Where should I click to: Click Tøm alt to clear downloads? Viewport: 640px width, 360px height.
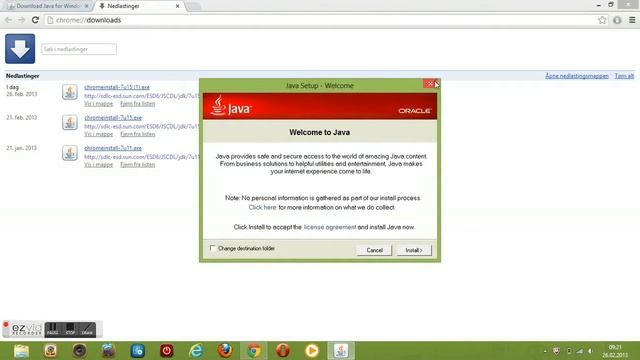(x=624, y=76)
